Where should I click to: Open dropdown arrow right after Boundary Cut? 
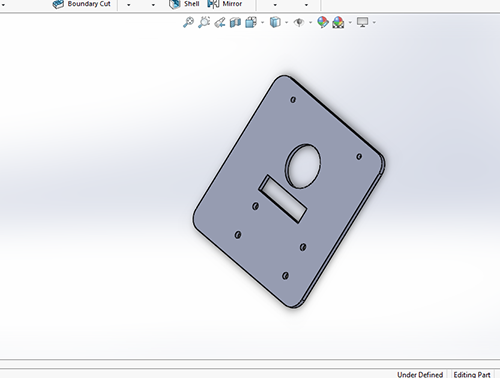129,5
